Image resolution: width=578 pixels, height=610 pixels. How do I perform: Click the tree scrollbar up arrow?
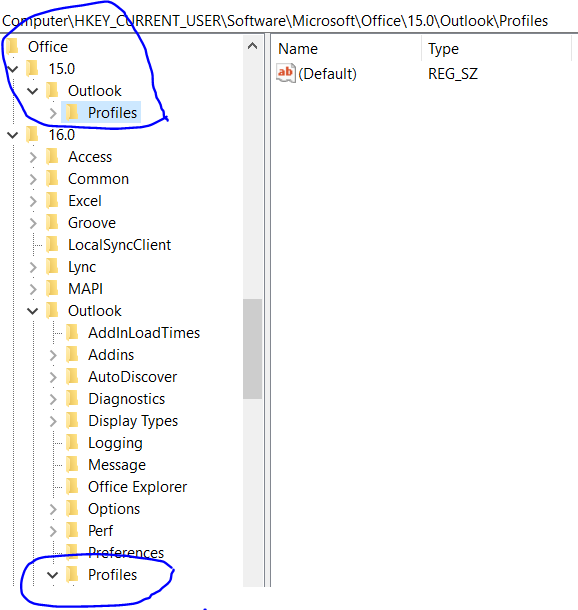pos(252,46)
